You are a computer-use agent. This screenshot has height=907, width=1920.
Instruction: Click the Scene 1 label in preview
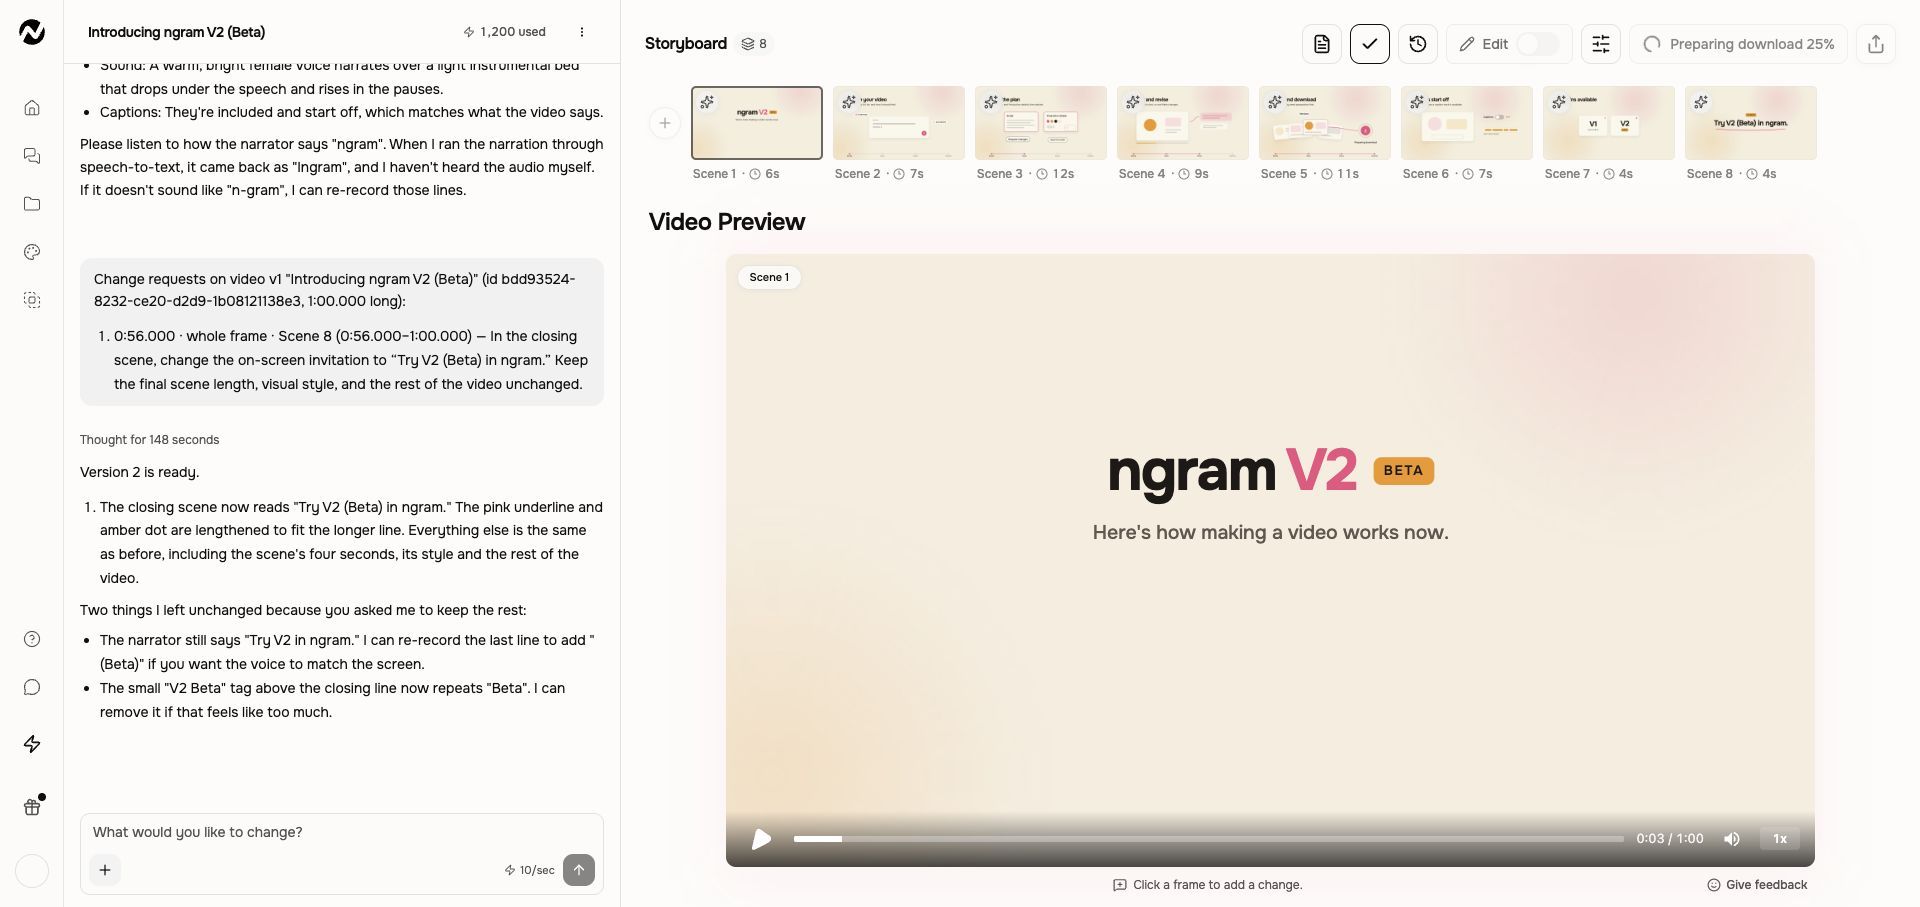tap(769, 277)
